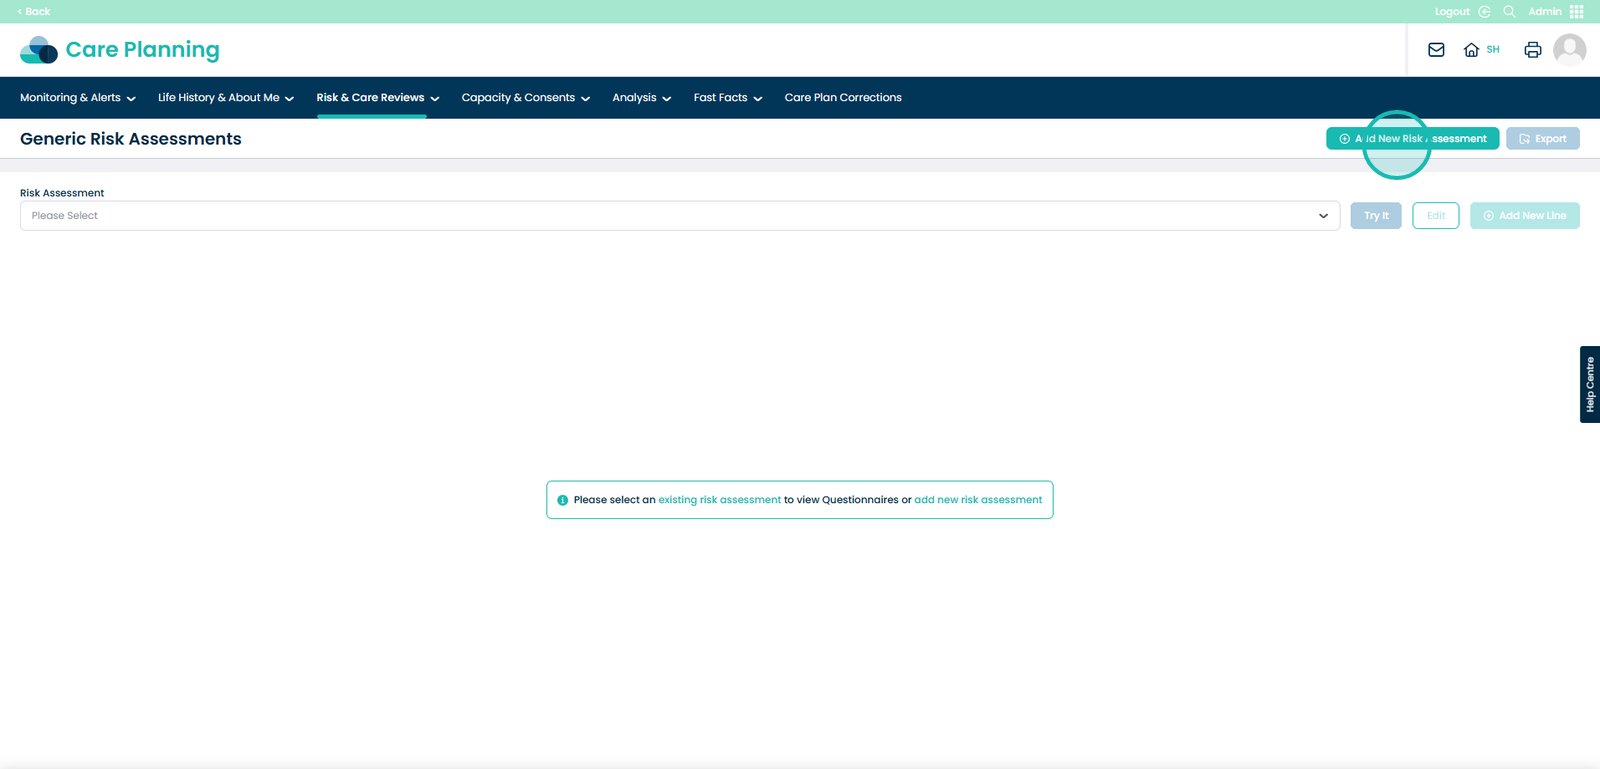Click the Logout icon in top bar

point(1484,12)
